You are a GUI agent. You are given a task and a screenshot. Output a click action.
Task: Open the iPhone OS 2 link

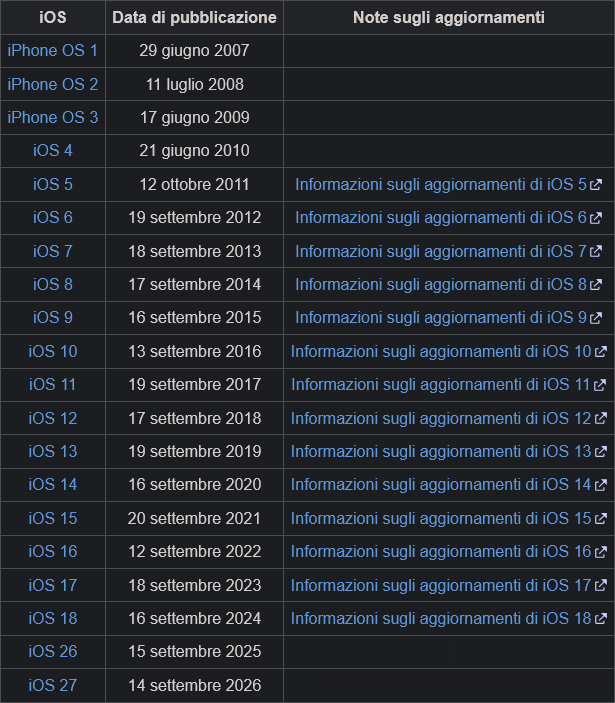(52, 84)
